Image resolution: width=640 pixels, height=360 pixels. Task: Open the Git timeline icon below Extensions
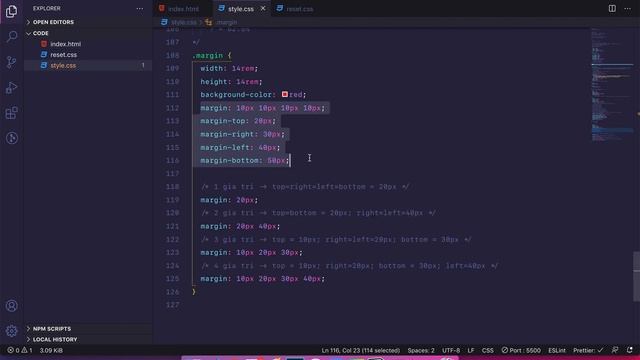11,138
